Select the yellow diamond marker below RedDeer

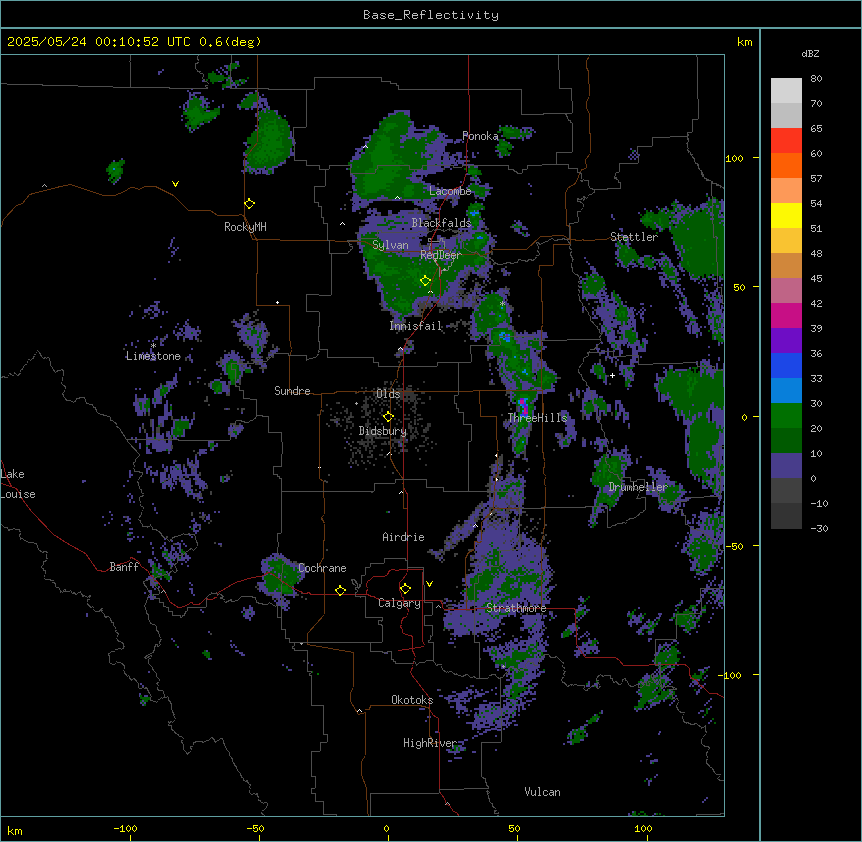[425, 281]
